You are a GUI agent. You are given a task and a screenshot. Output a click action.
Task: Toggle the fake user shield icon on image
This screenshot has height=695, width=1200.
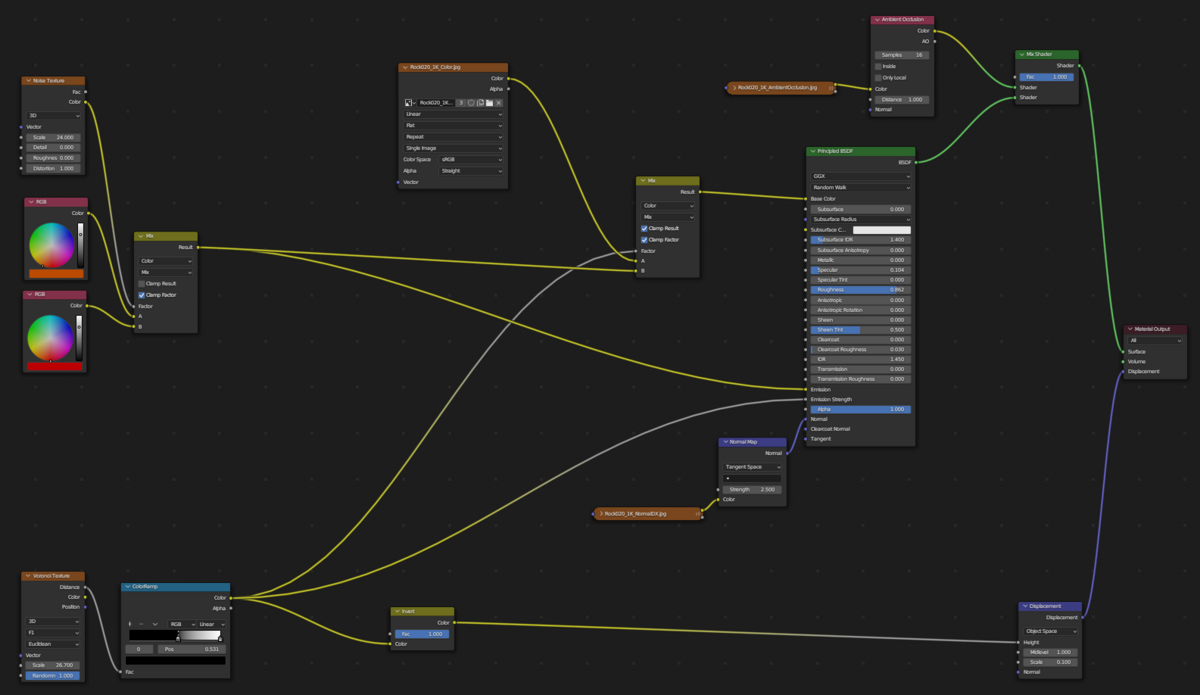471,103
